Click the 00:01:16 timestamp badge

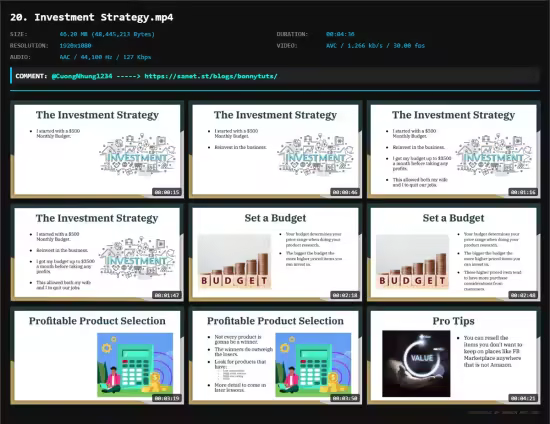click(x=523, y=192)
